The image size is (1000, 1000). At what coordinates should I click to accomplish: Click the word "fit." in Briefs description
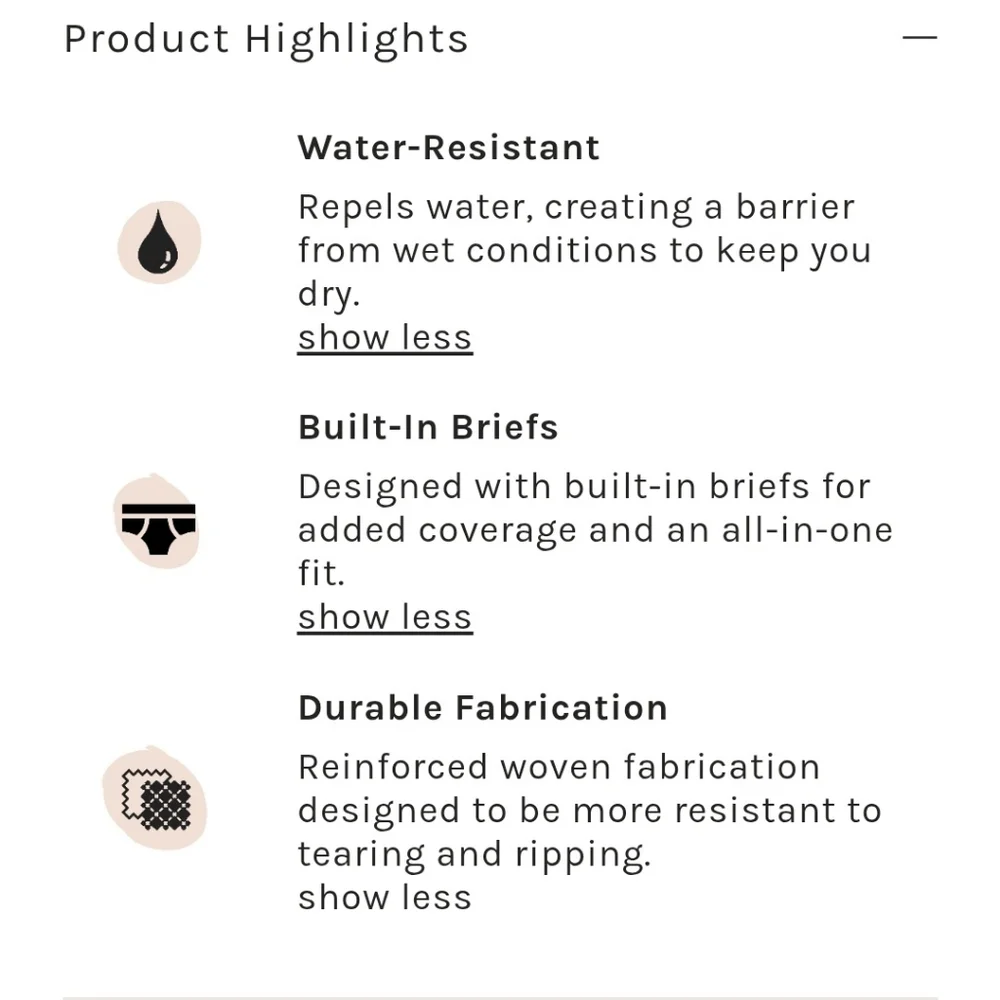pyautogui.click(x=321, y=574)
